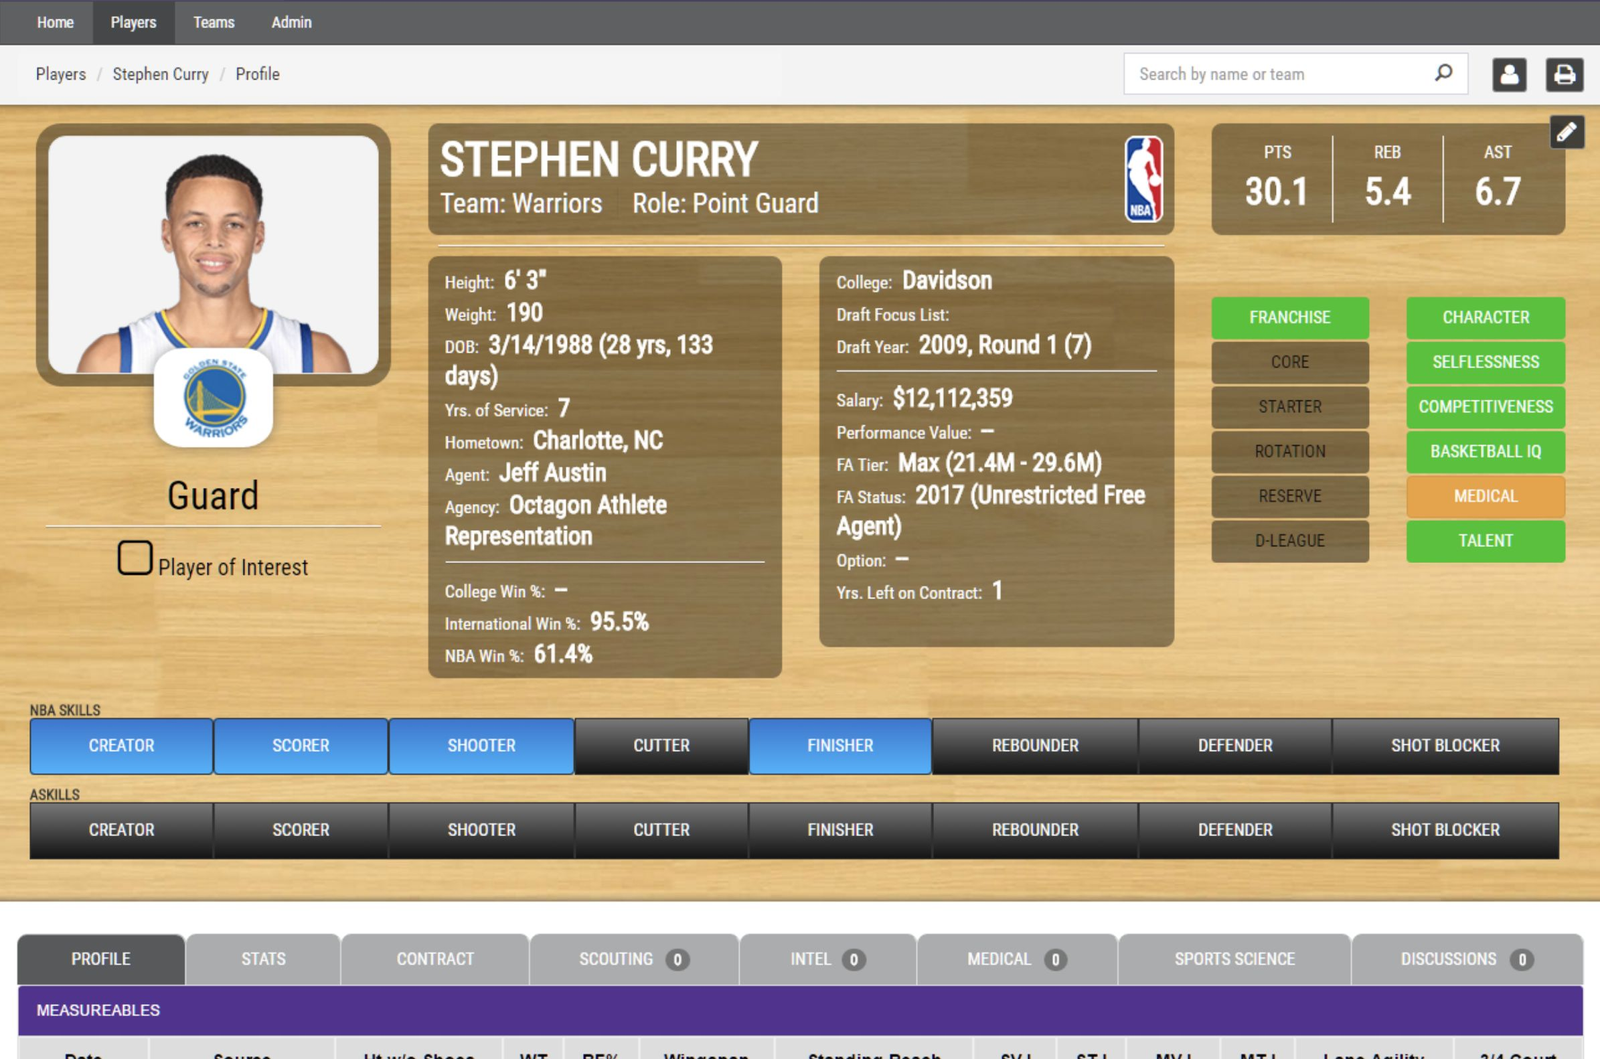Viewport: 1600px width, 1059px height.
Task: Open the Admin nav menu
Action: (x=292, y=22)
